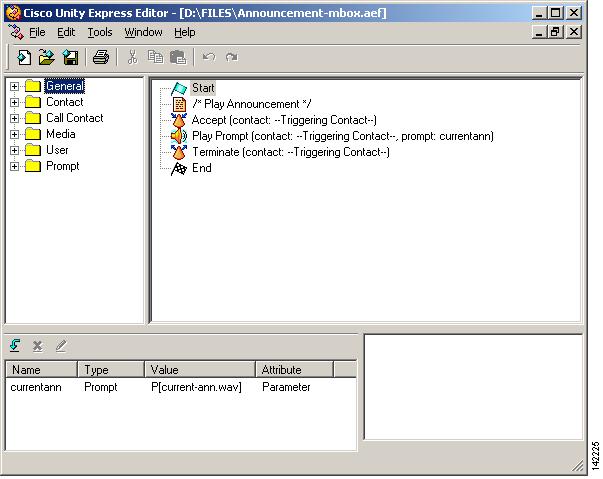Click the Parameter attribute cell
603x479 pixels.
[x=286, y=387]
